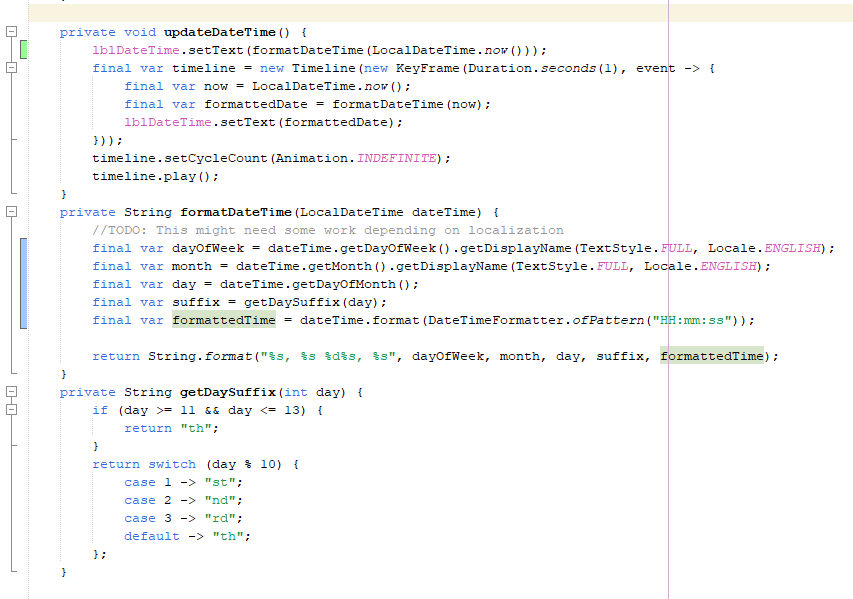The height and width of the screenshot is (599, 853).
Task: Collapse the updateDateTime method fold
Action: click(x=11, y=32)
